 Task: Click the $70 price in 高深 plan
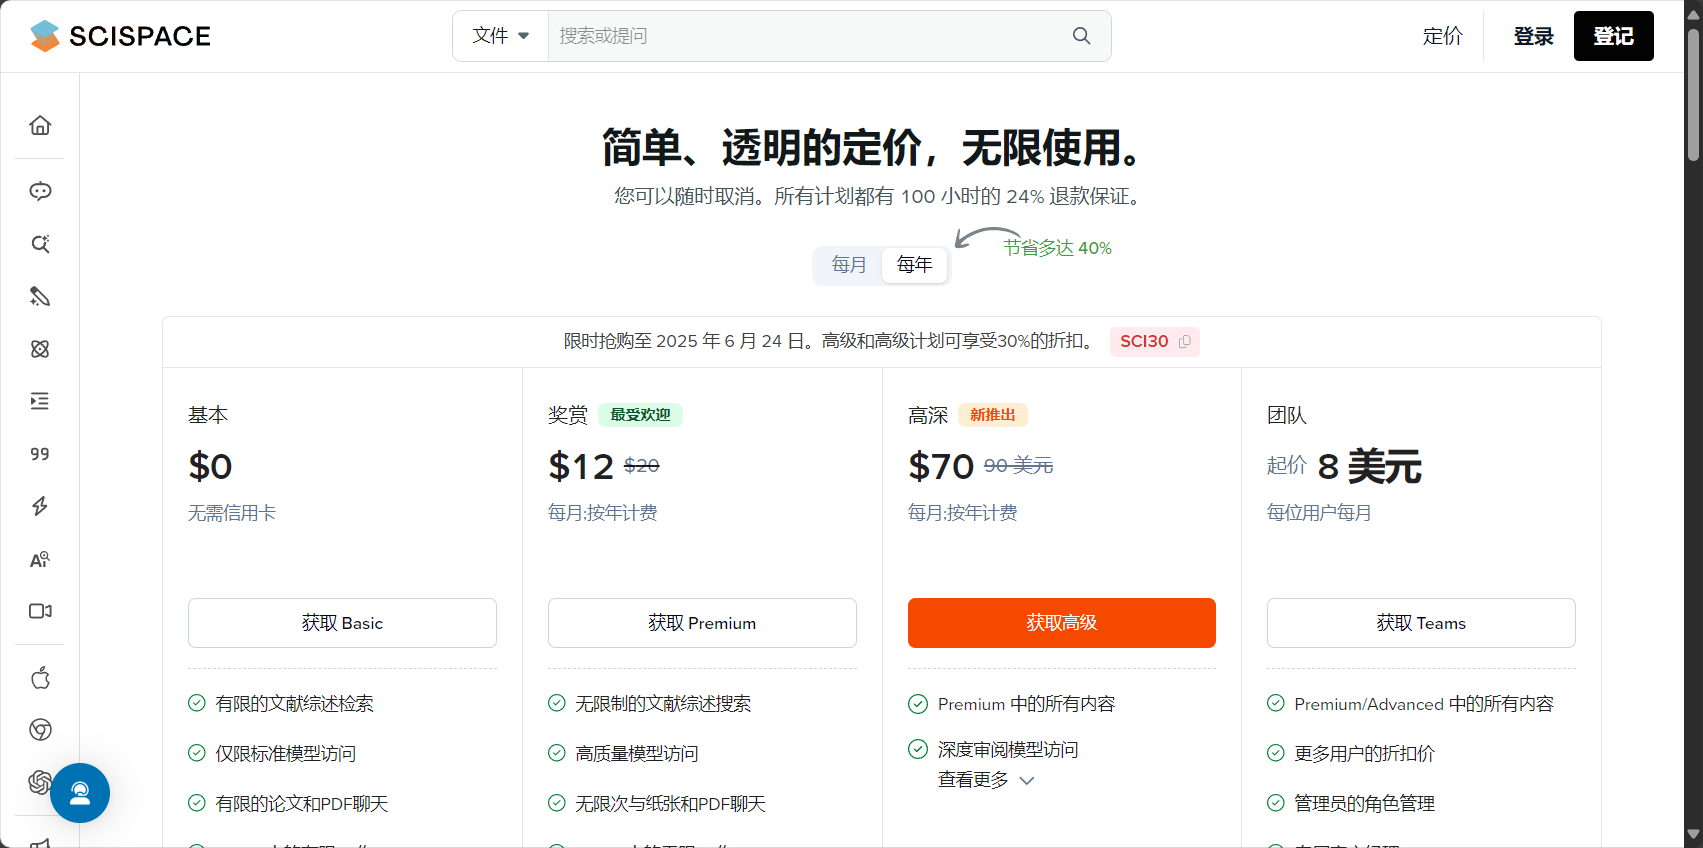pyautogui.click(x=941, y=466)
